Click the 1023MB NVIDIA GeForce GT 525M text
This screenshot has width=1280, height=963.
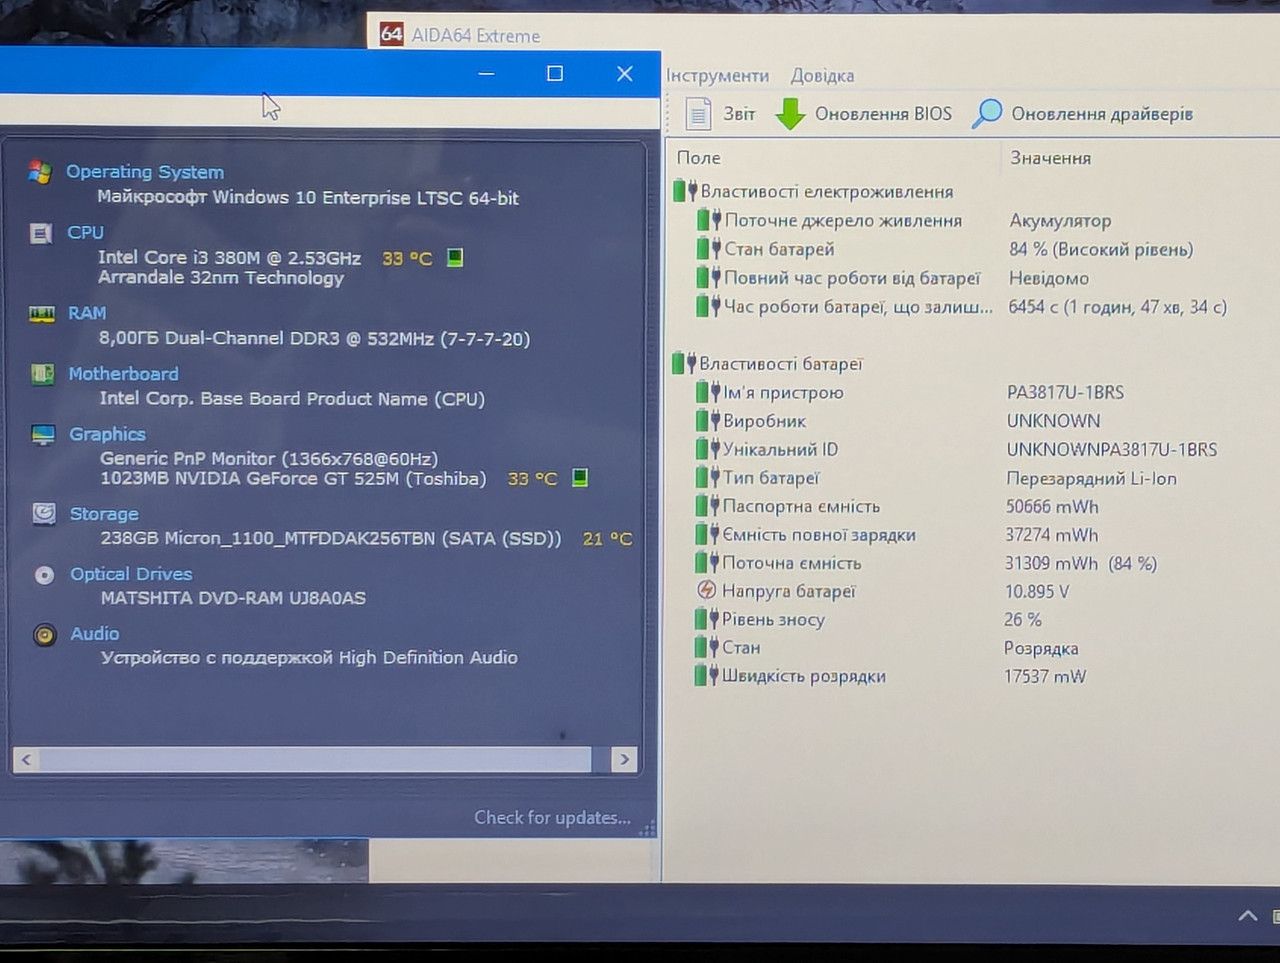click(x=293, y=479)
